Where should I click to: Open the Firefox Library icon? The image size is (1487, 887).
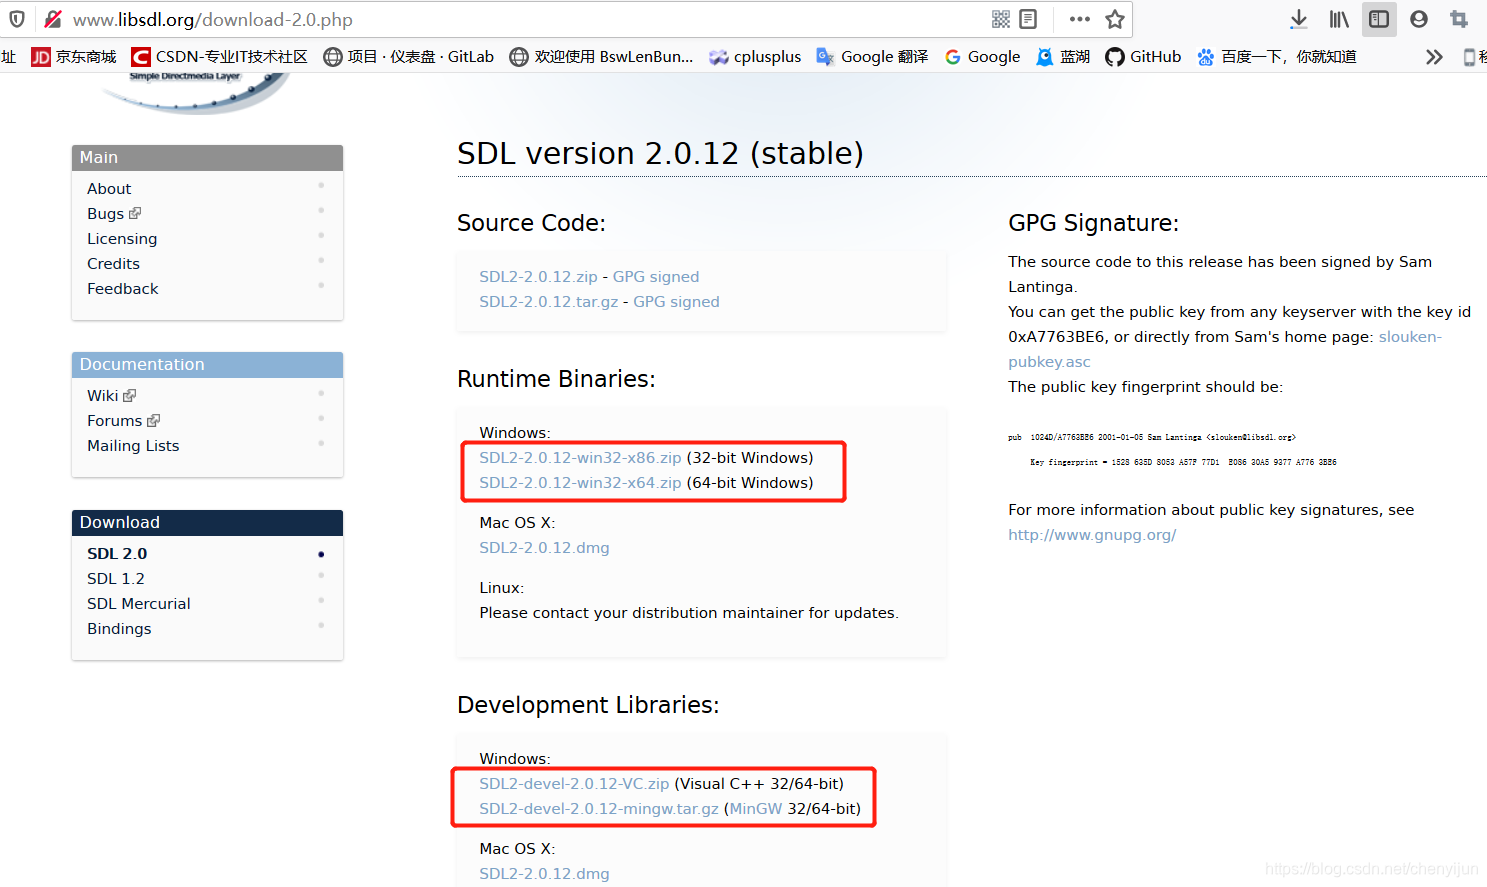tap(1338, 19)
